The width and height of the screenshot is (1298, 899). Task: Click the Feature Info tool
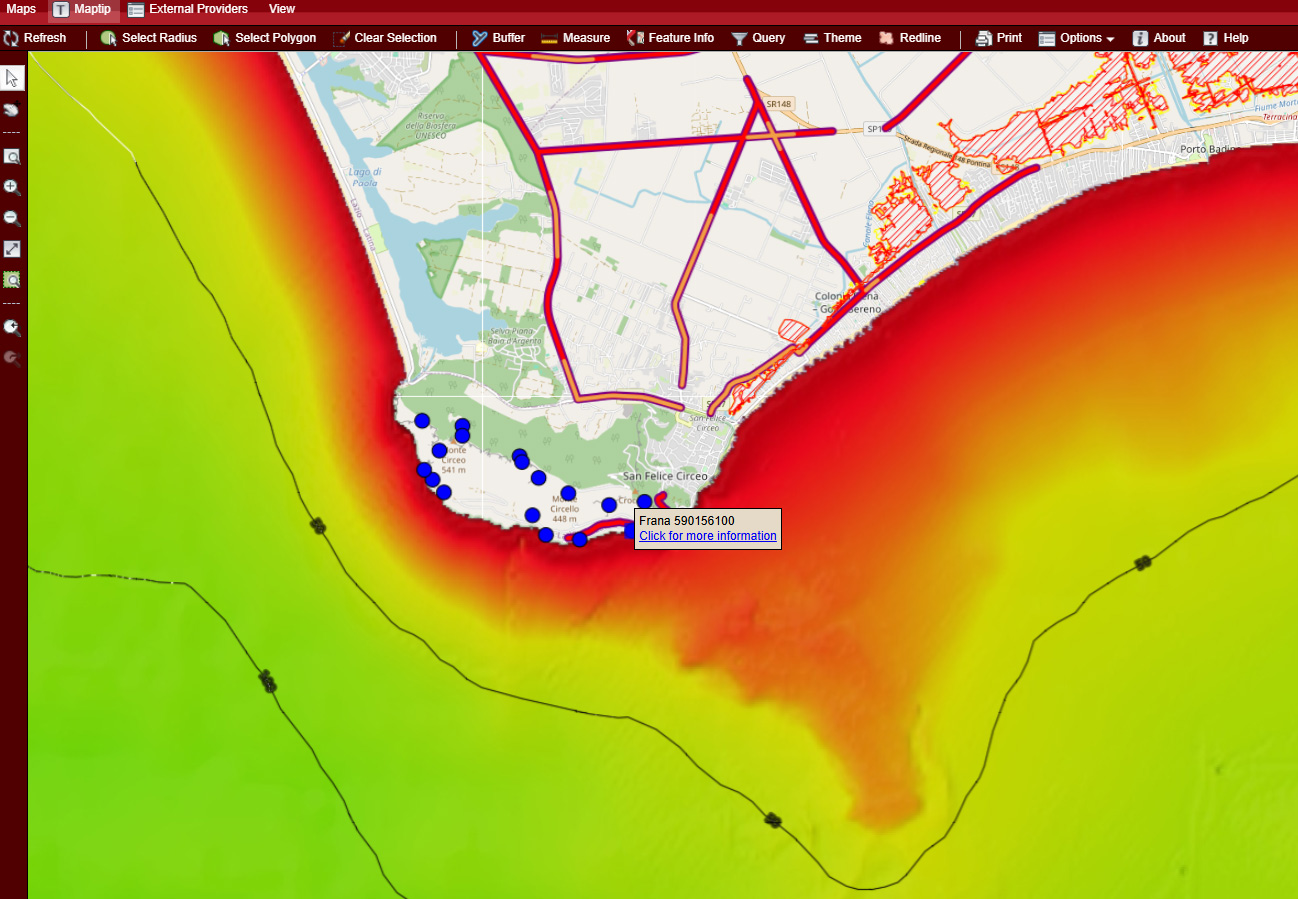coord(670,38)
